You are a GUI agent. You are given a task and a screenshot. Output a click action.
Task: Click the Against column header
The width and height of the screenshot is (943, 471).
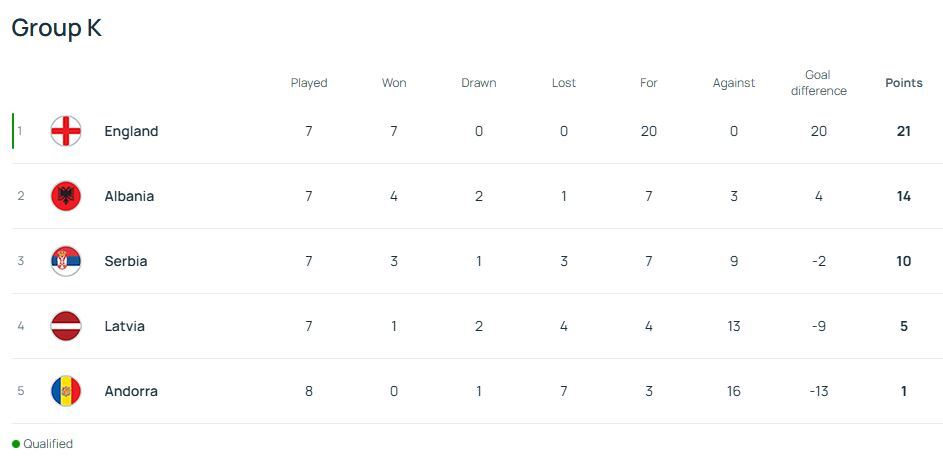[x=734, y=83]
